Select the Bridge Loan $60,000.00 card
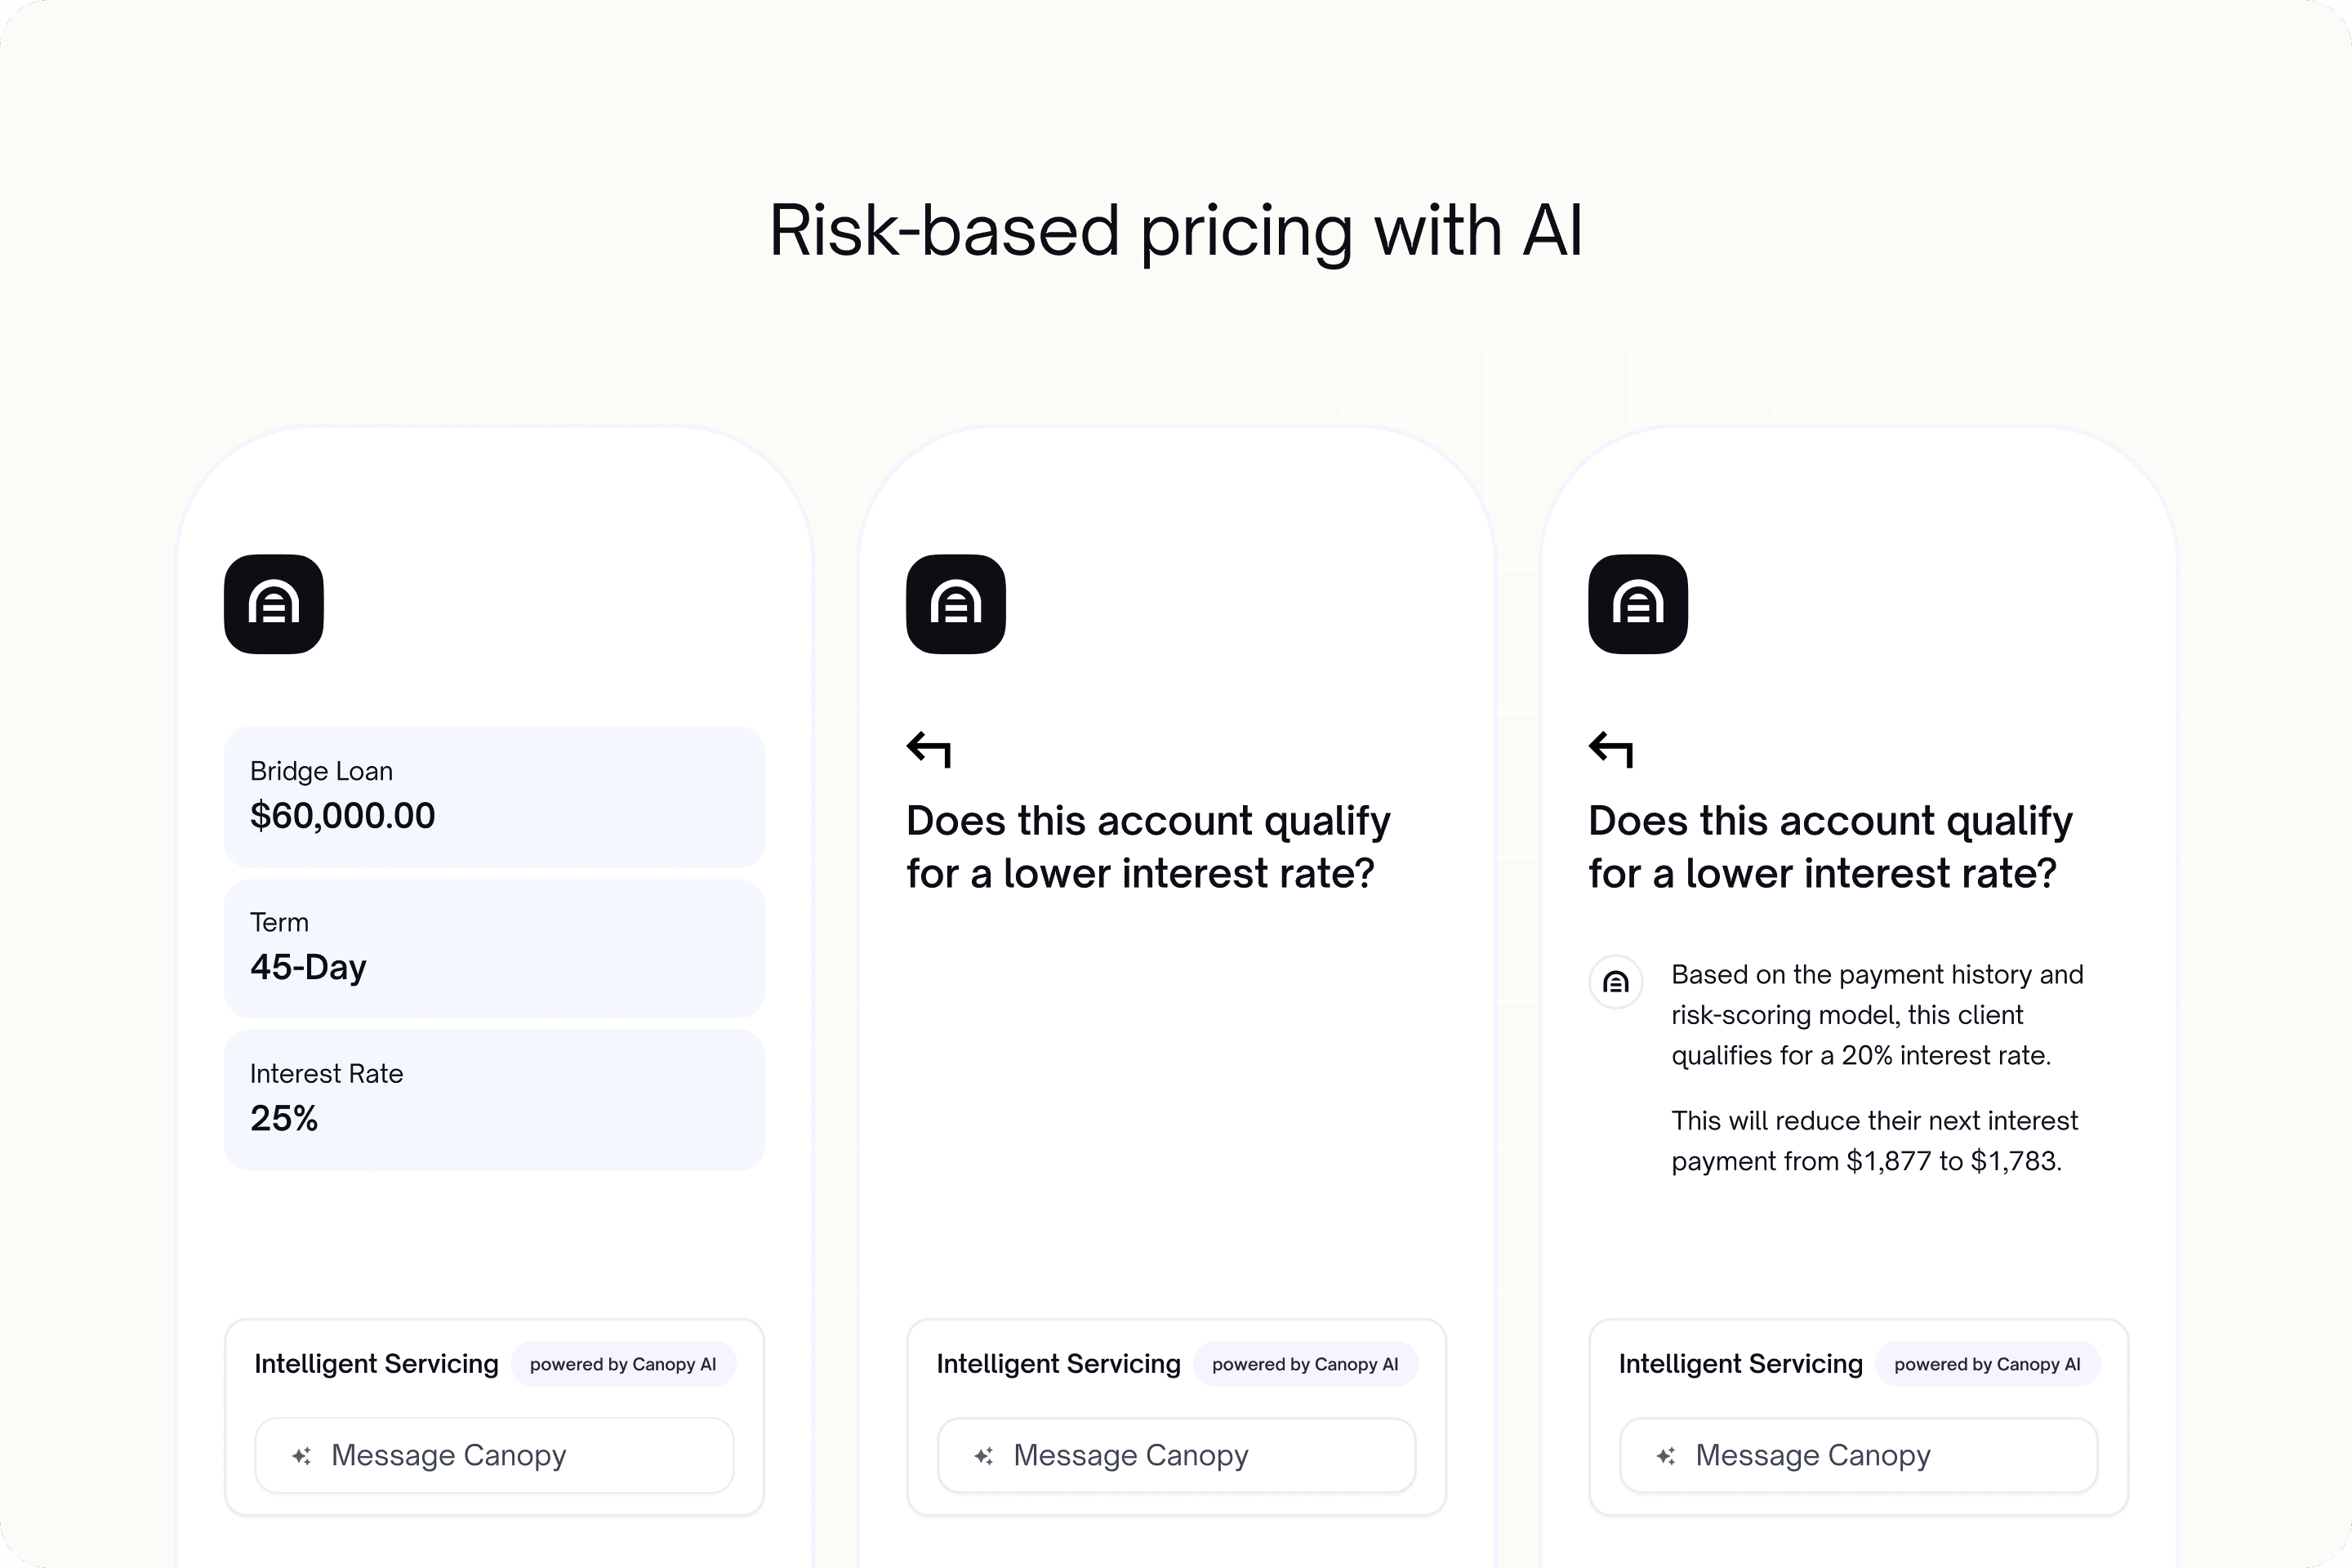Viewport: 2352px width, 1568px height. tap(494, 797)
